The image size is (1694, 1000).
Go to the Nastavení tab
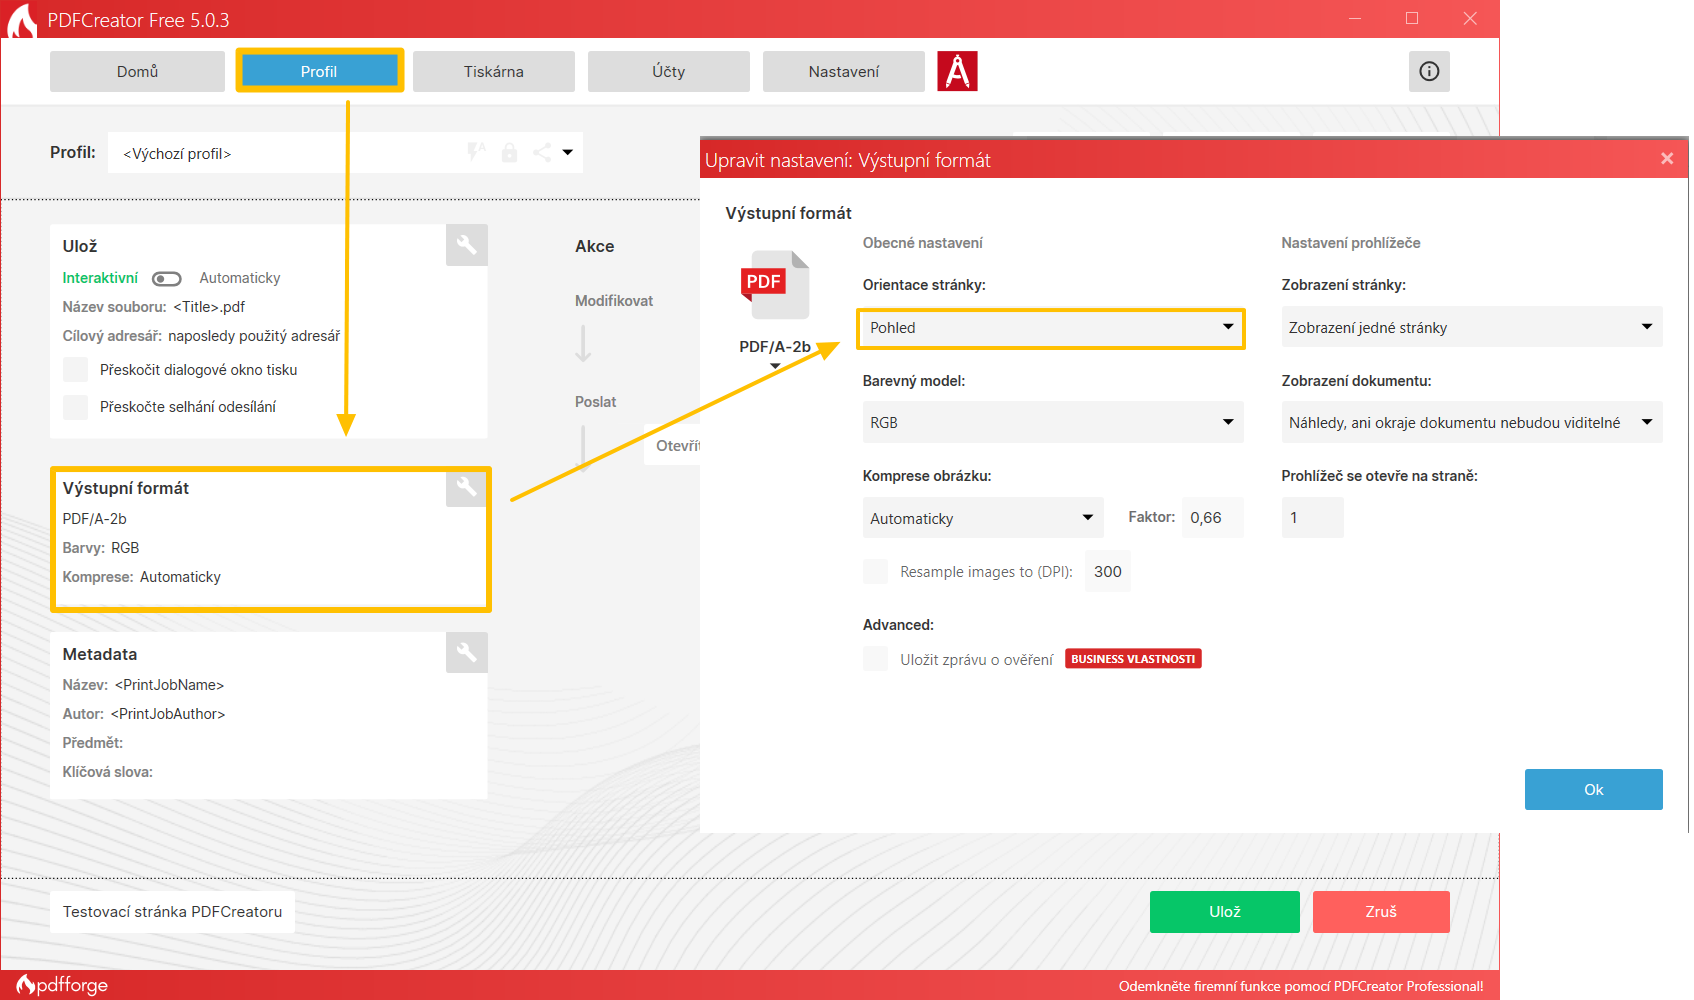[843, 72]
